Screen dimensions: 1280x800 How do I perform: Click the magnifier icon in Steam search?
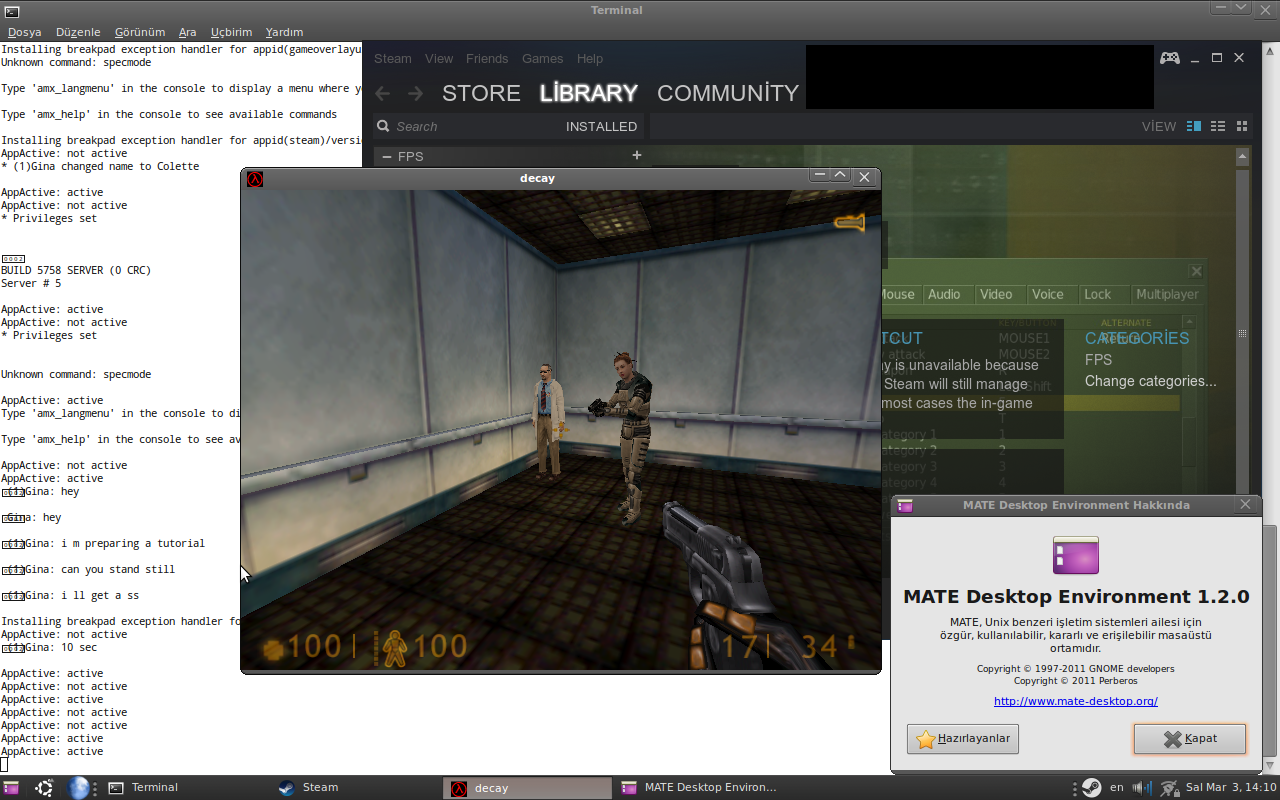[383, 127]
